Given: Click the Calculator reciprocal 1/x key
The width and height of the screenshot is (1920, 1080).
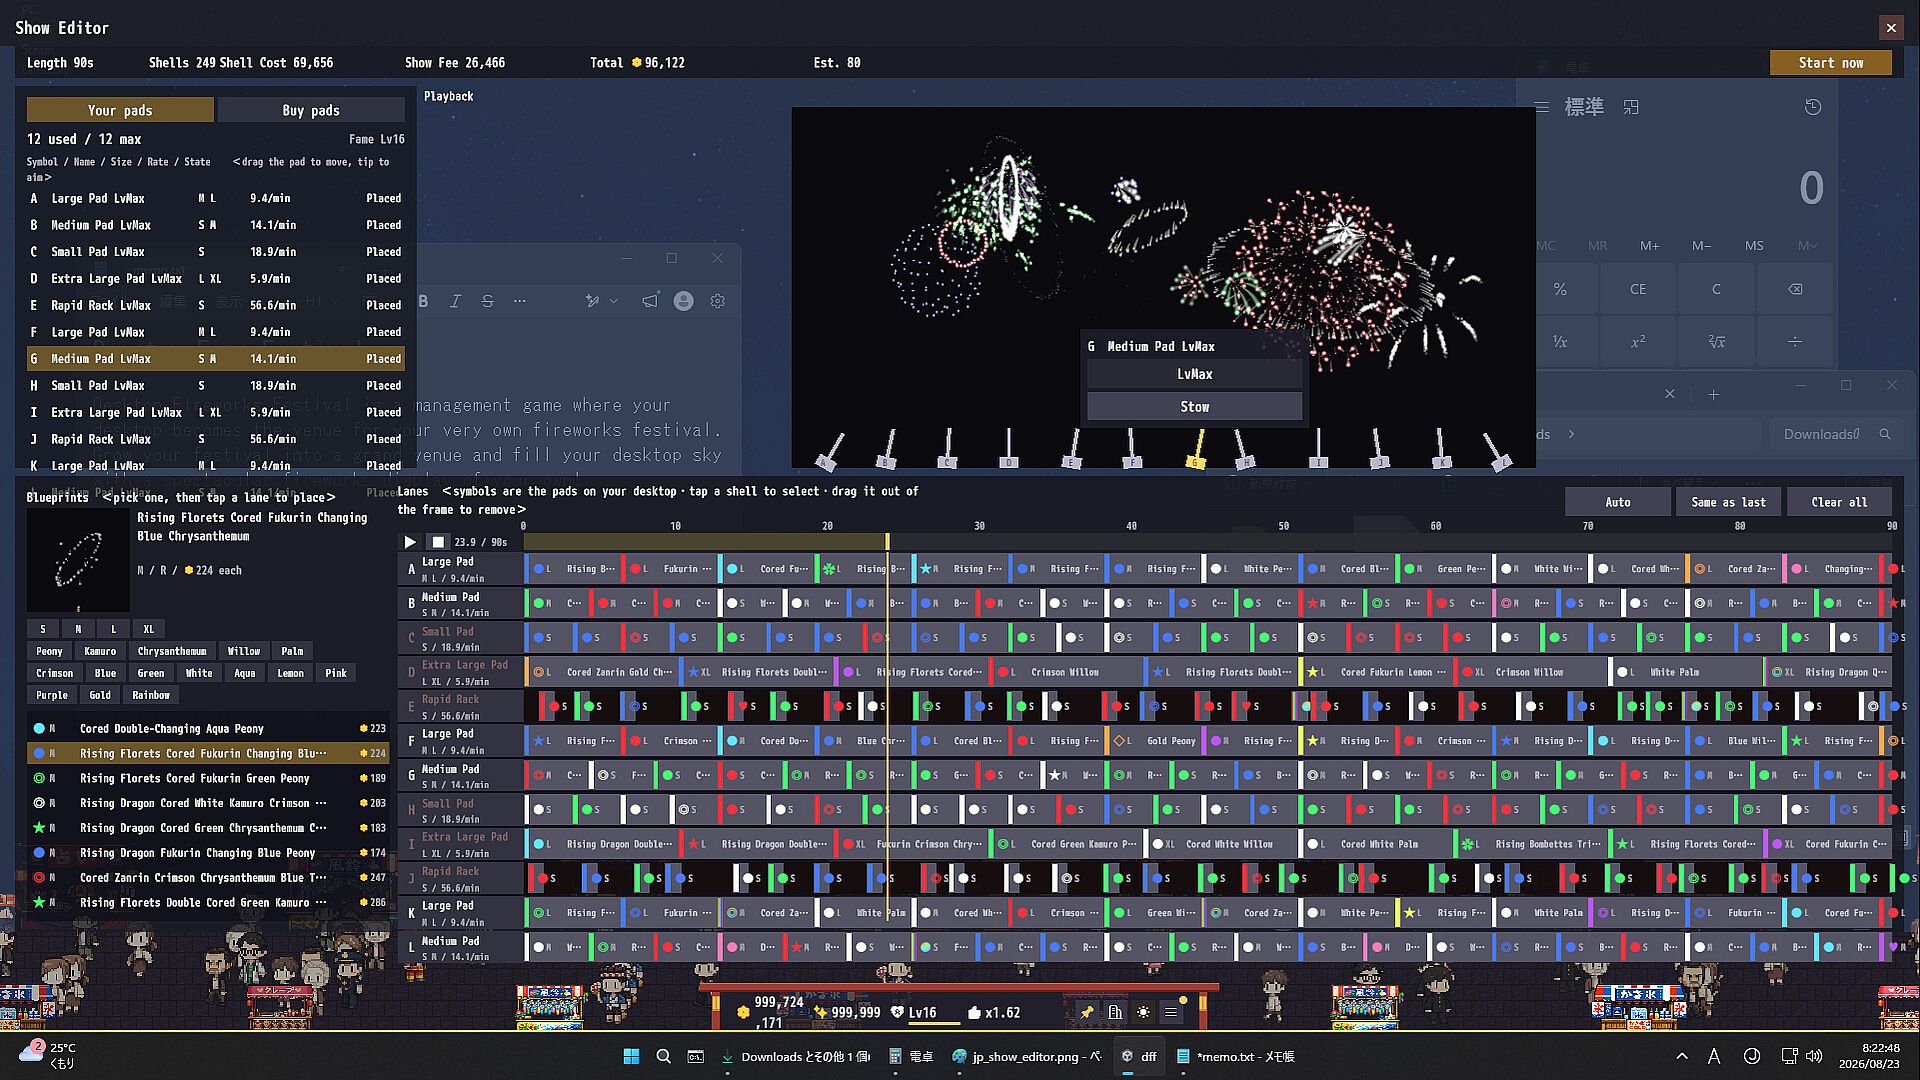Looking at the screenshot, I should click(x=1560, y=342).
